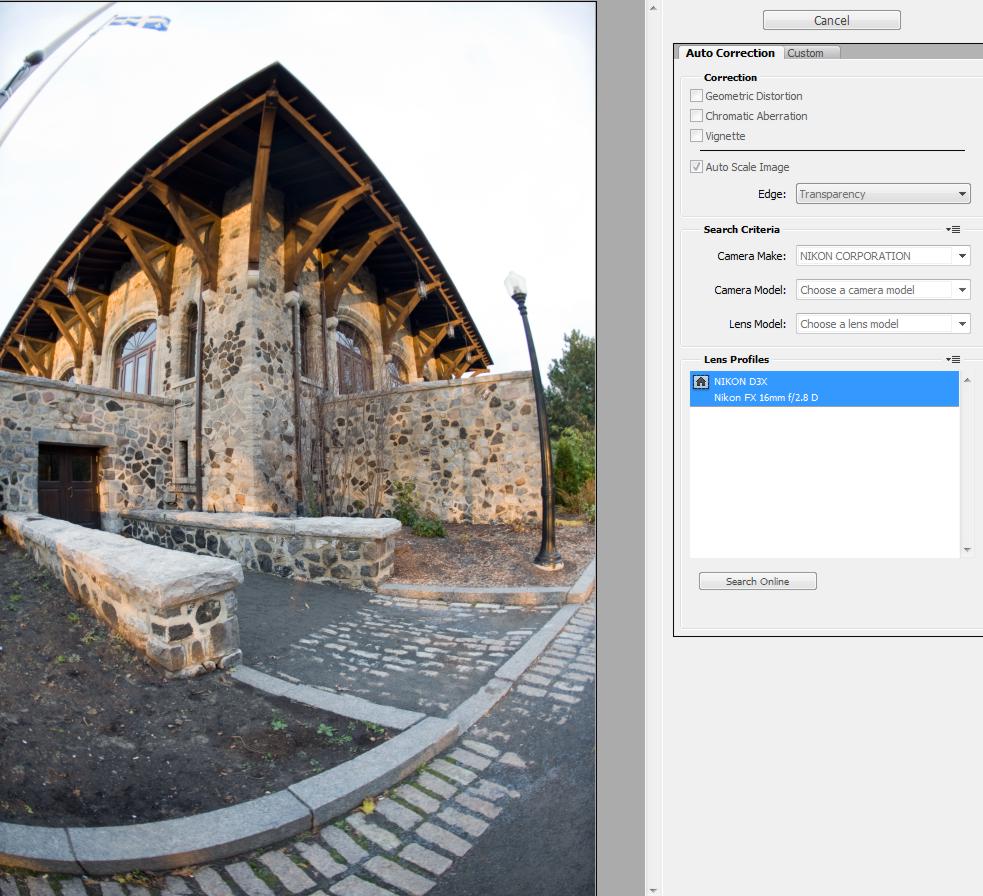Viewport: 983px width, 896px height.
Task: Click the preview pane's bottom scroll arrow
Action: (x=654, y=889)
